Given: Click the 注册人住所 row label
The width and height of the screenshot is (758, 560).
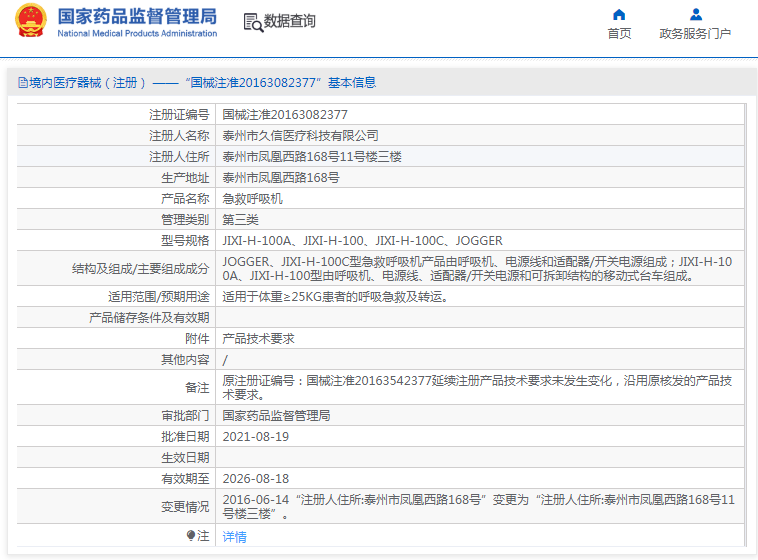Looking at the screenshot, I should [179, 157].
